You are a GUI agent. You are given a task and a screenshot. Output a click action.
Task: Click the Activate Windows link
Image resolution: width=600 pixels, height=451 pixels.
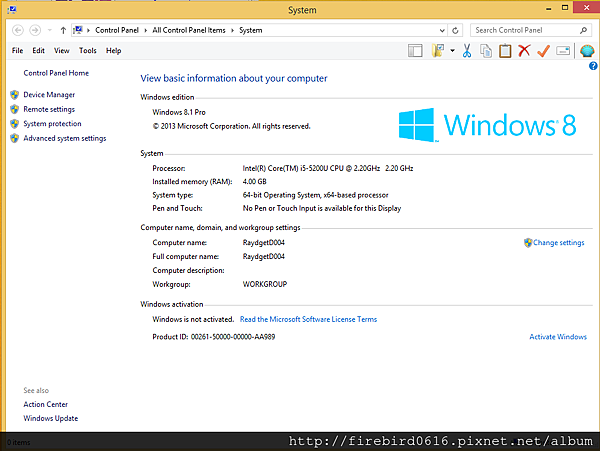[558, 337]
